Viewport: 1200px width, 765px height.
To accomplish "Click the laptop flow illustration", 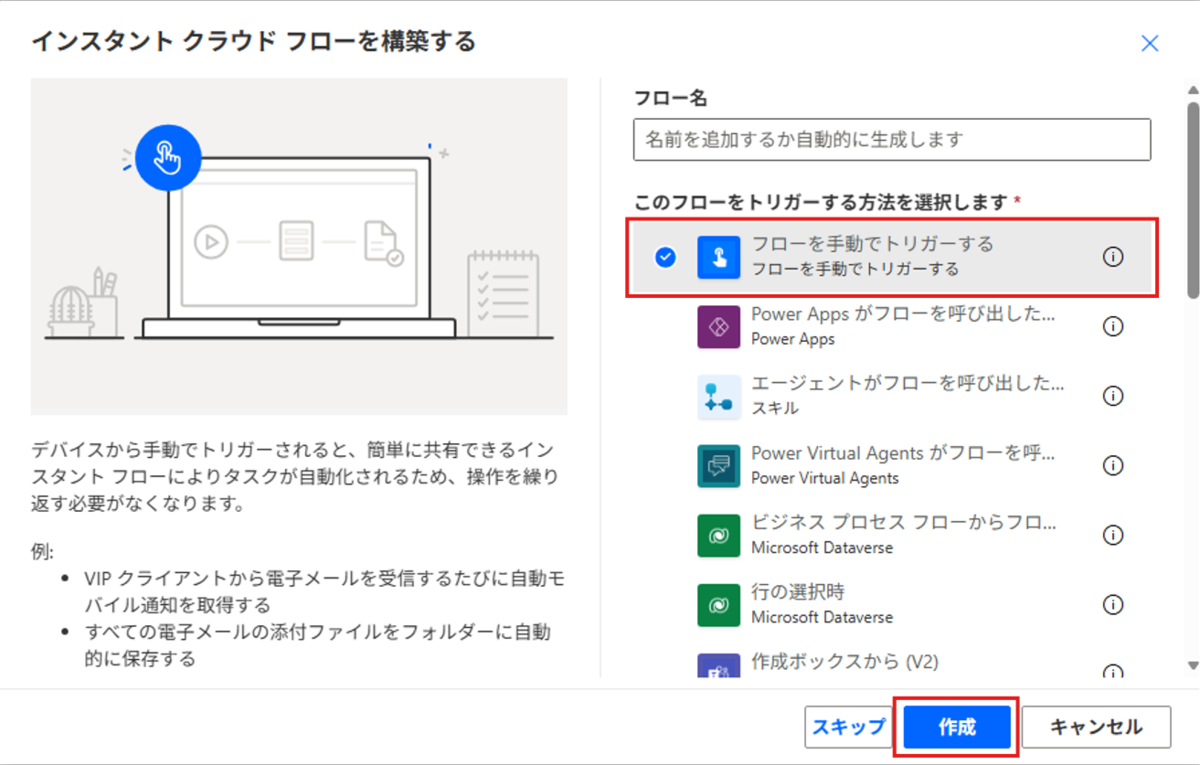I will click(x=299, y=246).
